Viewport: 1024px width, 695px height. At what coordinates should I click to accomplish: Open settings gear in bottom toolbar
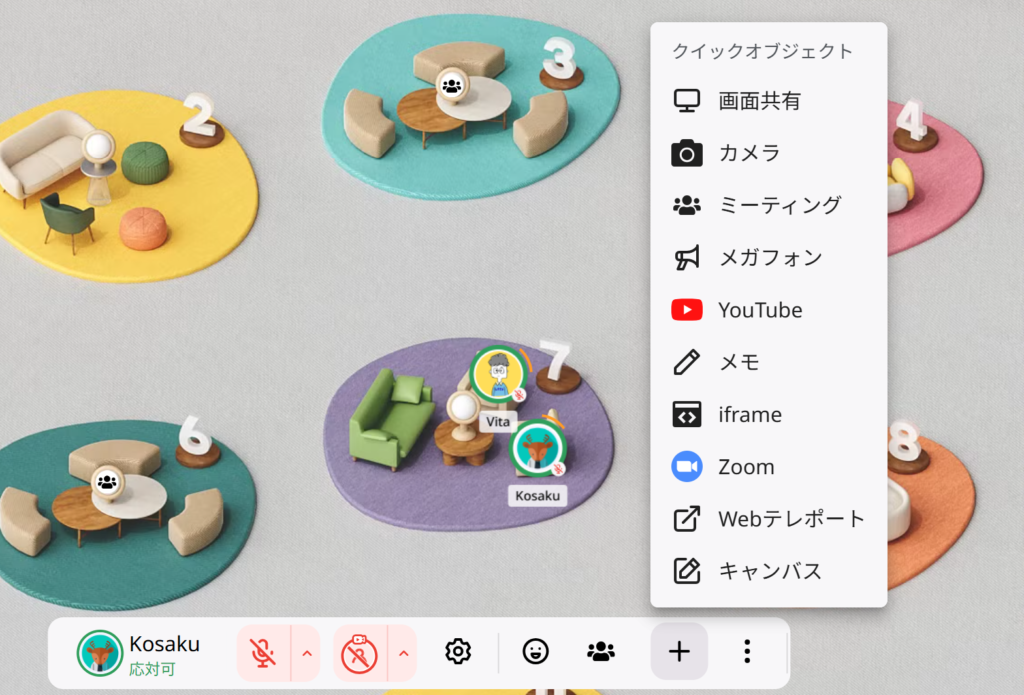458,652
